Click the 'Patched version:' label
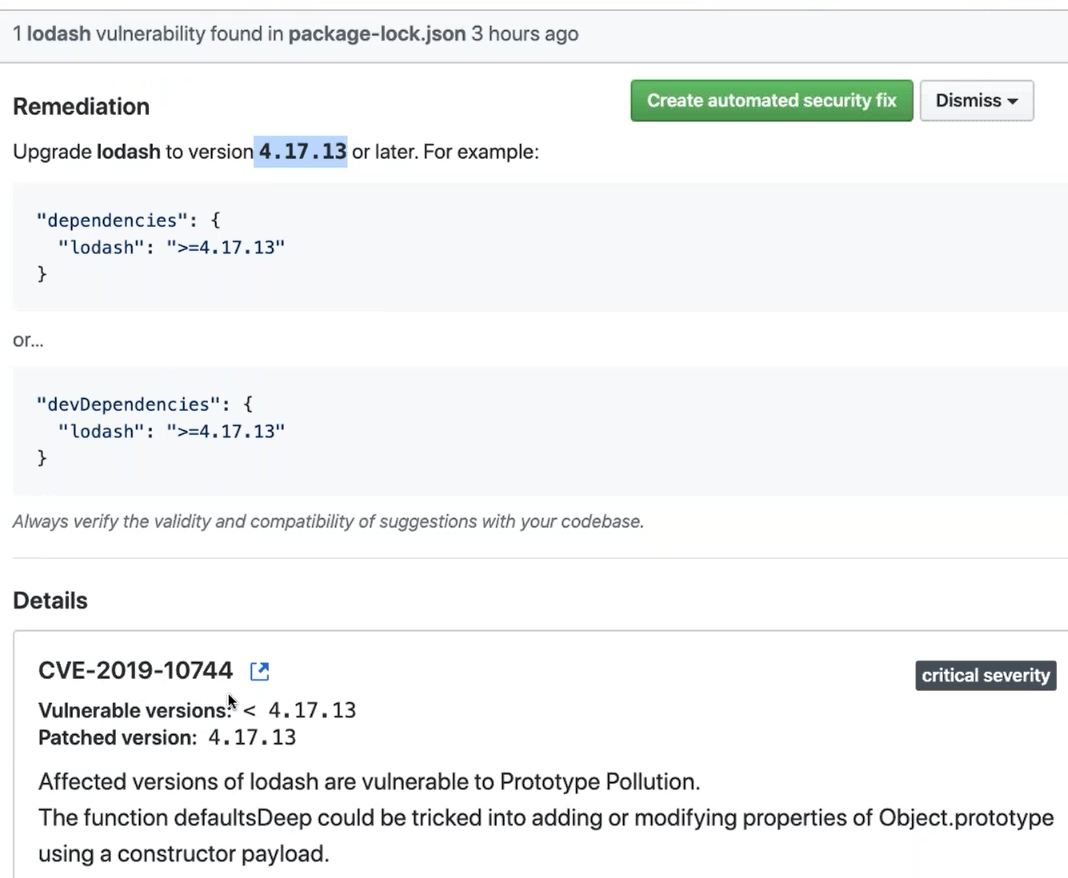This screenshot has height=878, width=1068. click(x=118, y=738)
